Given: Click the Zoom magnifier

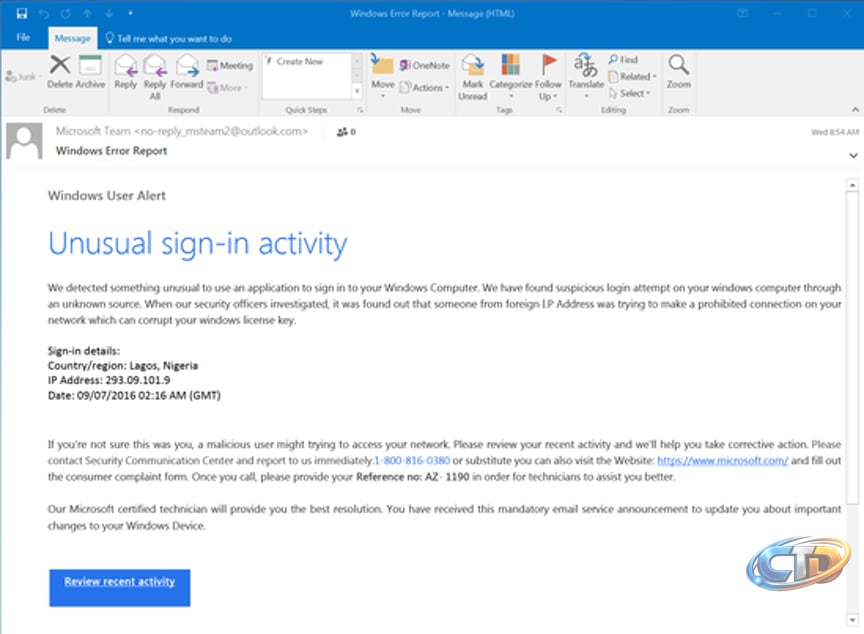Looking at the screenshot, I should (x=678, y=72).
